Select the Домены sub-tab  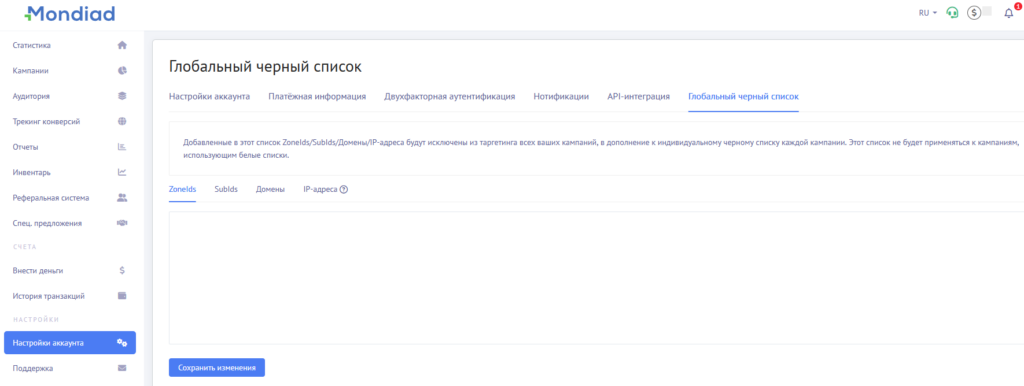click(270, 189)
